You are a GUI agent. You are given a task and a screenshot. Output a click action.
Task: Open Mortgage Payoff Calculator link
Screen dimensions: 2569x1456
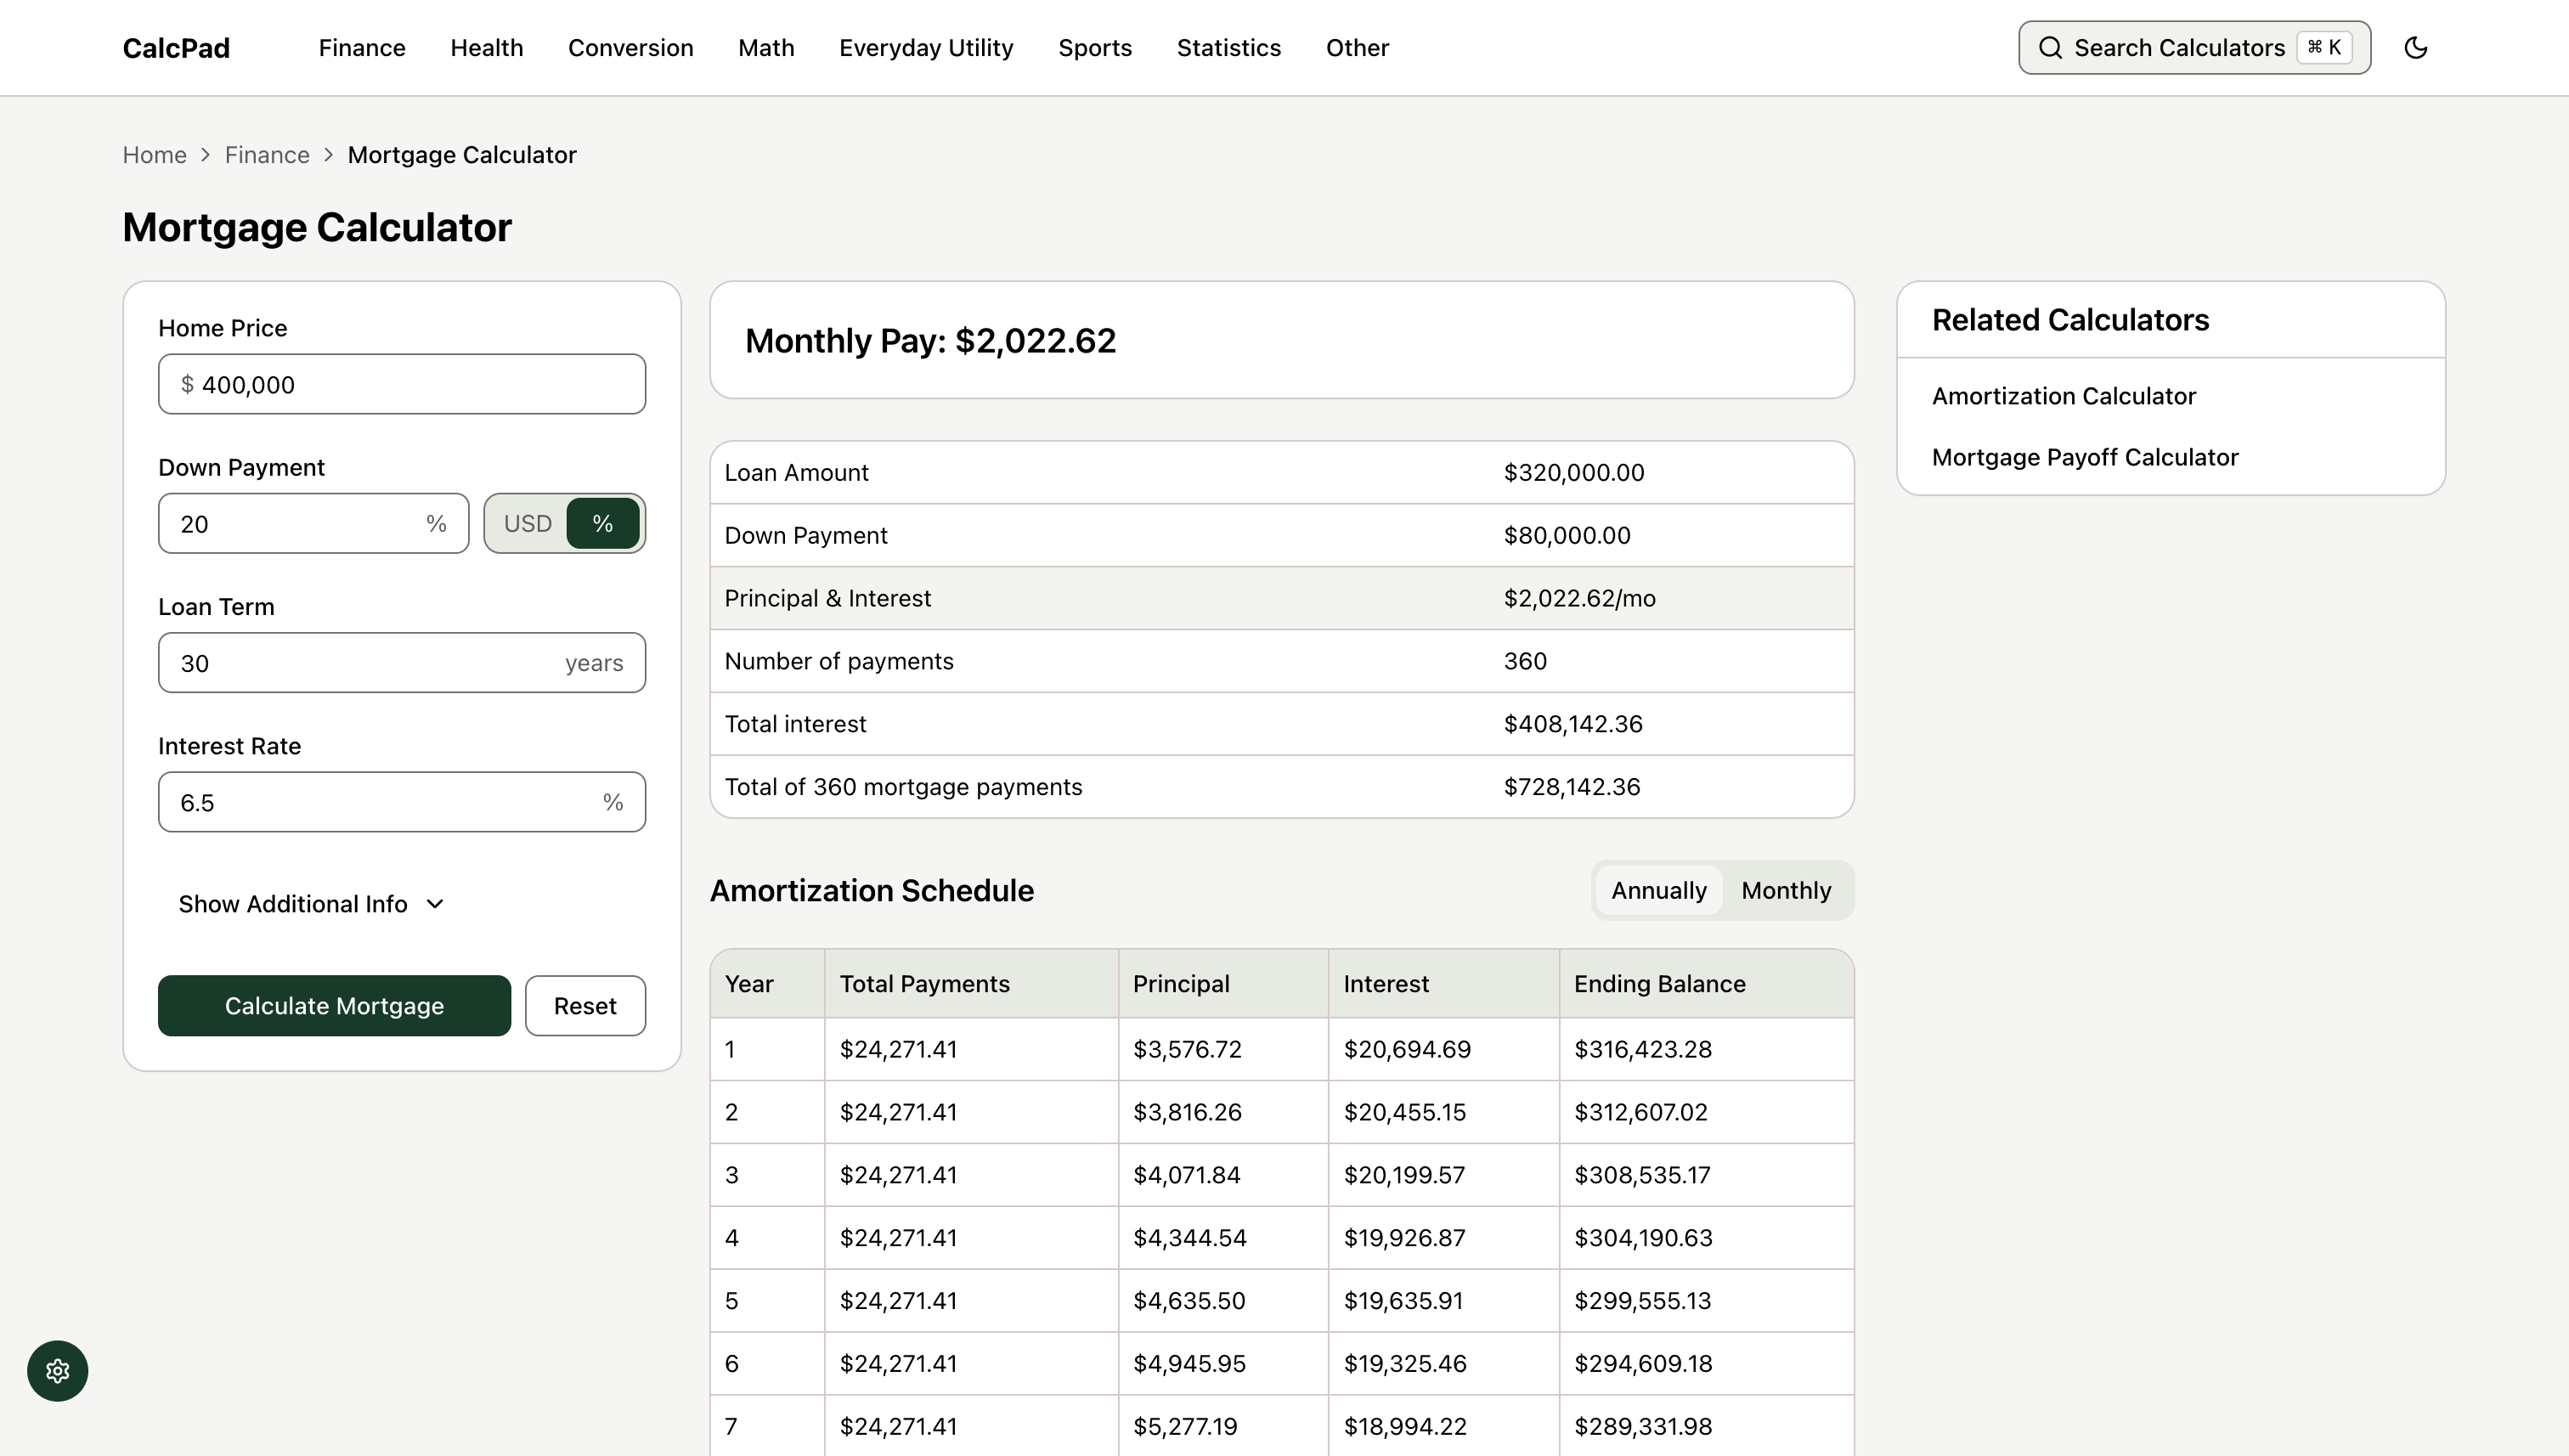point(2084,457)
